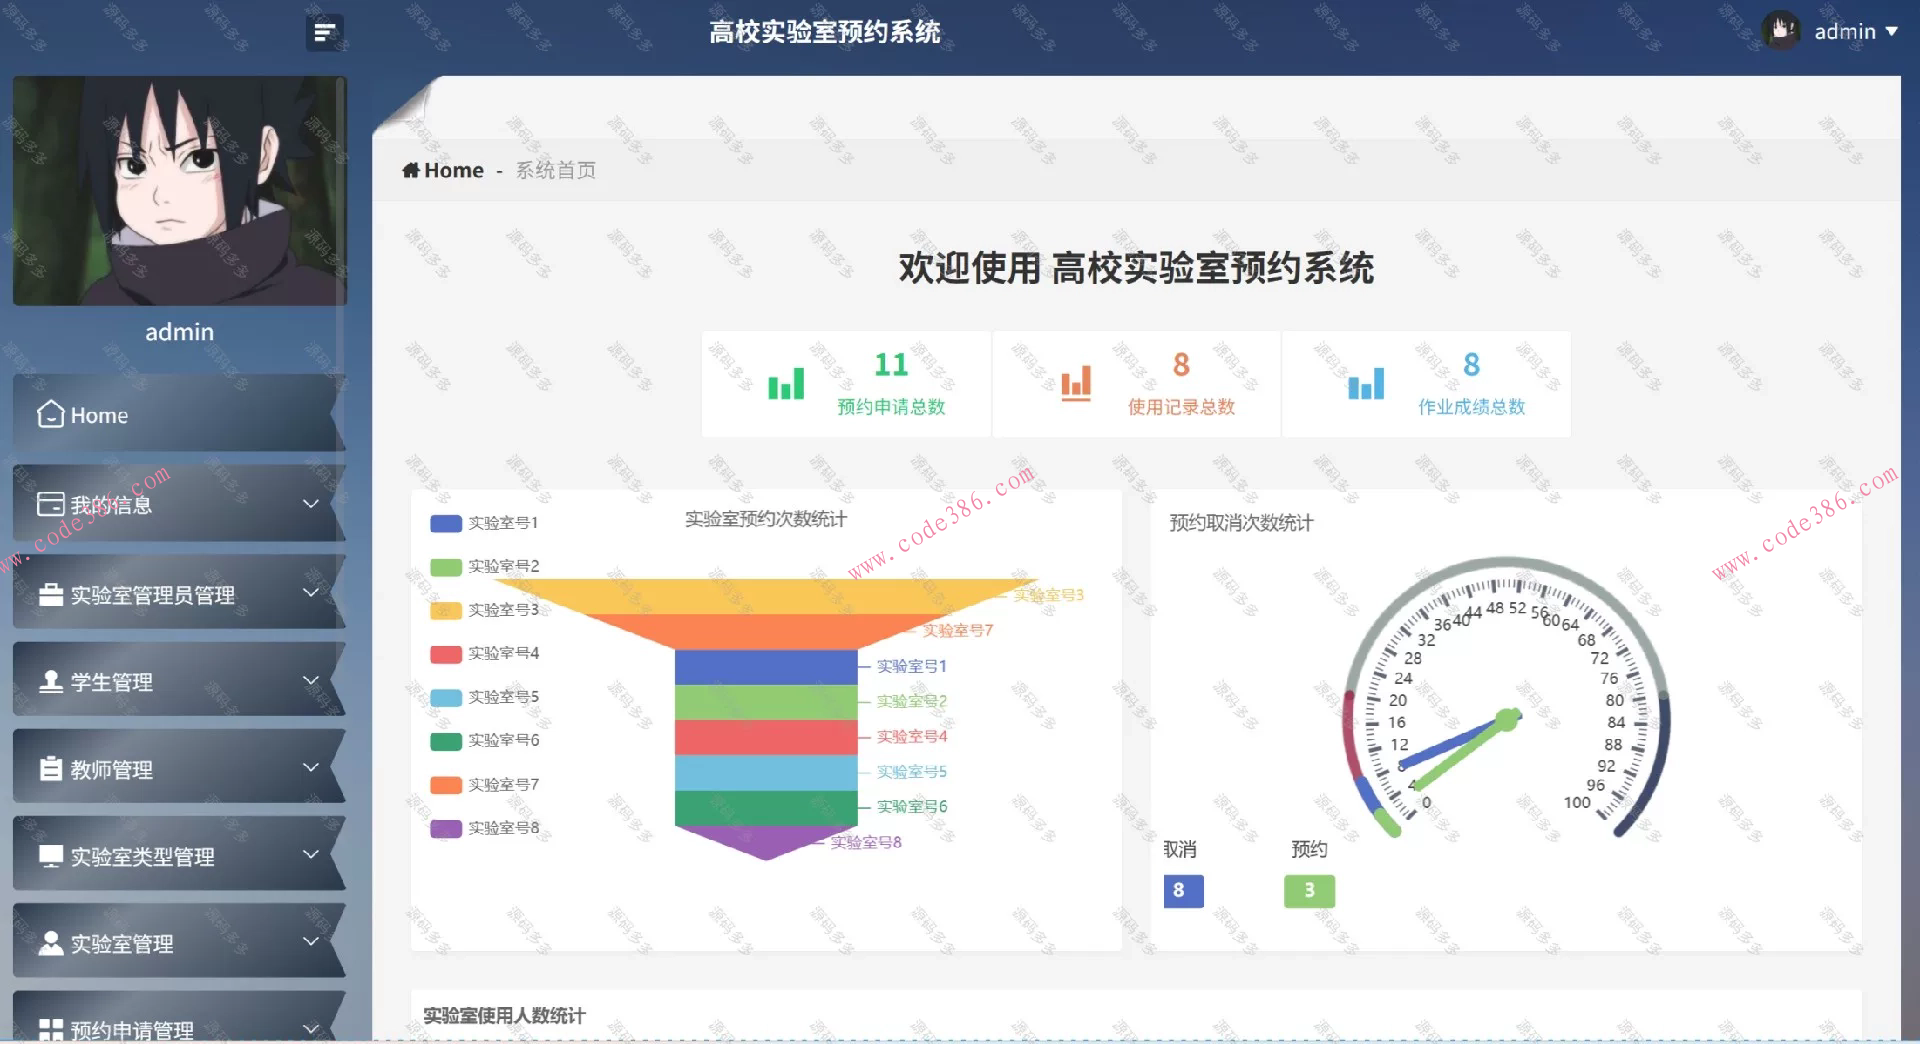Click the 教师管理 clipboard icon
Screen dimensions: 1920x1044
click(50, 769)
